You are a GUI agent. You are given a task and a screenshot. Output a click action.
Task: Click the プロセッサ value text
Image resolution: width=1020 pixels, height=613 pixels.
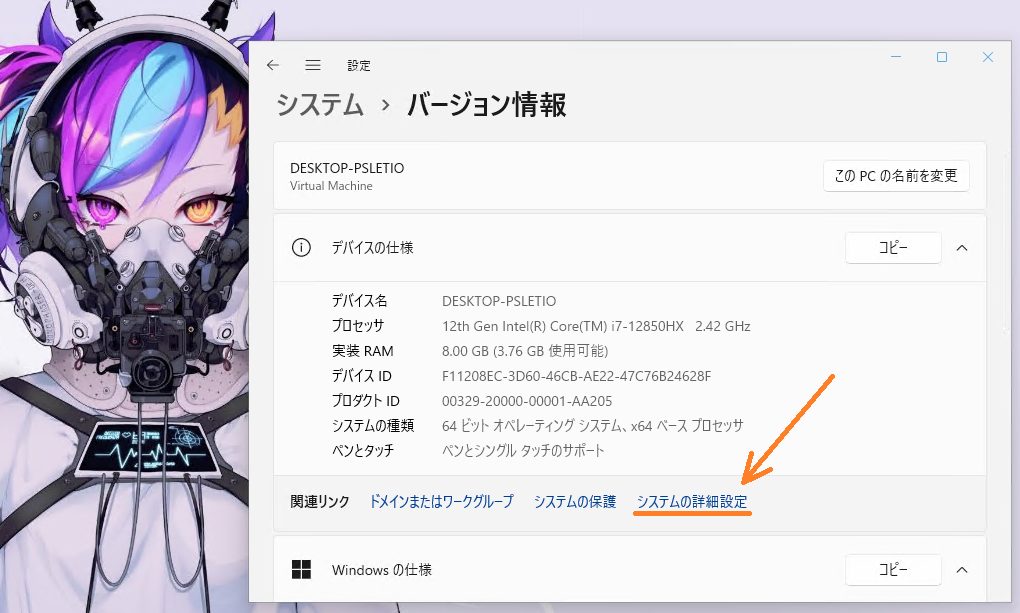click(x=596, y=326)
